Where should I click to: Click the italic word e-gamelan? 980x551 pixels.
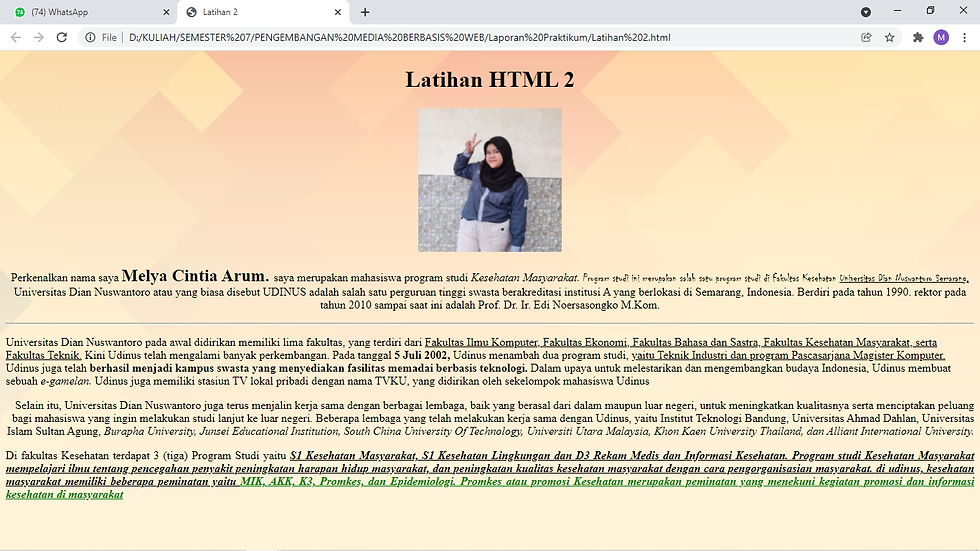tap(66, 381)
